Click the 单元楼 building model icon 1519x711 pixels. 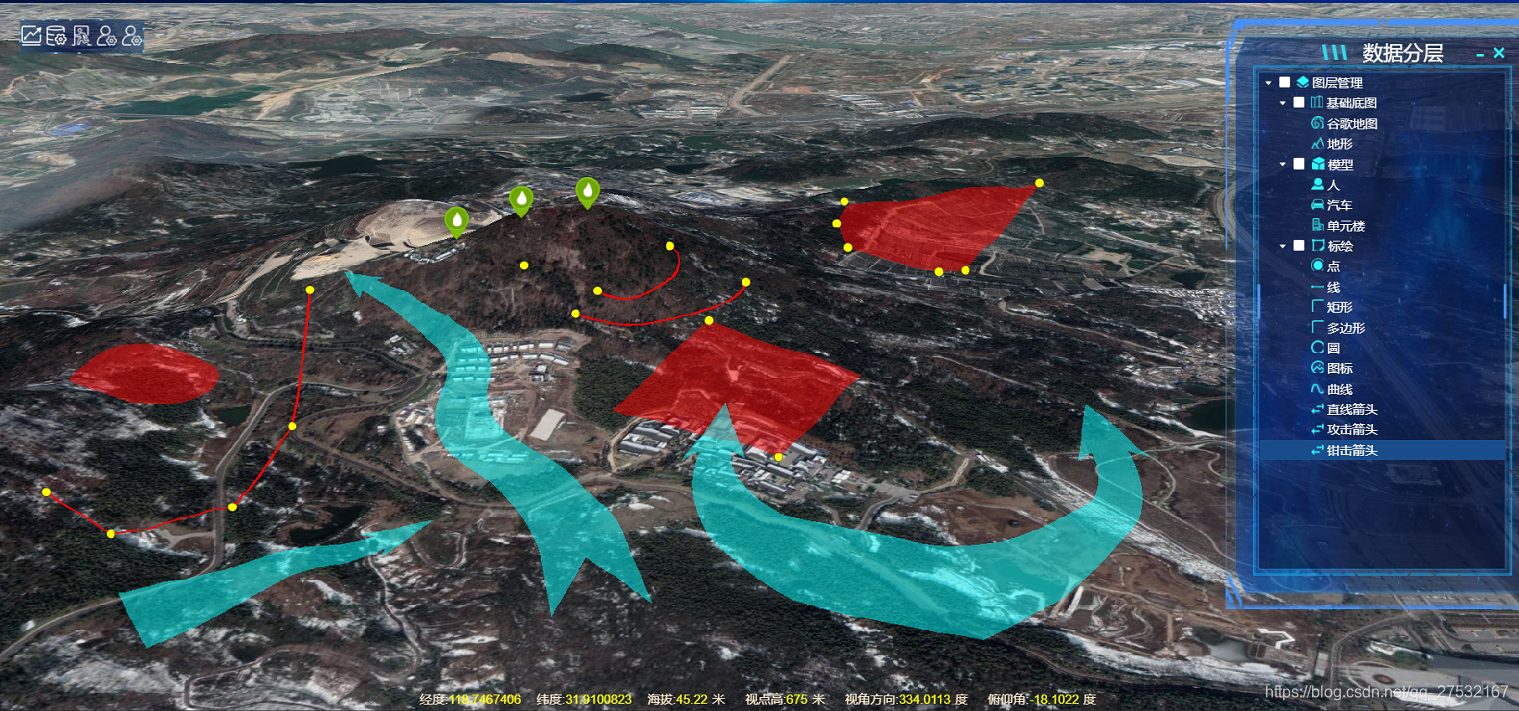pyautogui.click(x=1317, y=226)
